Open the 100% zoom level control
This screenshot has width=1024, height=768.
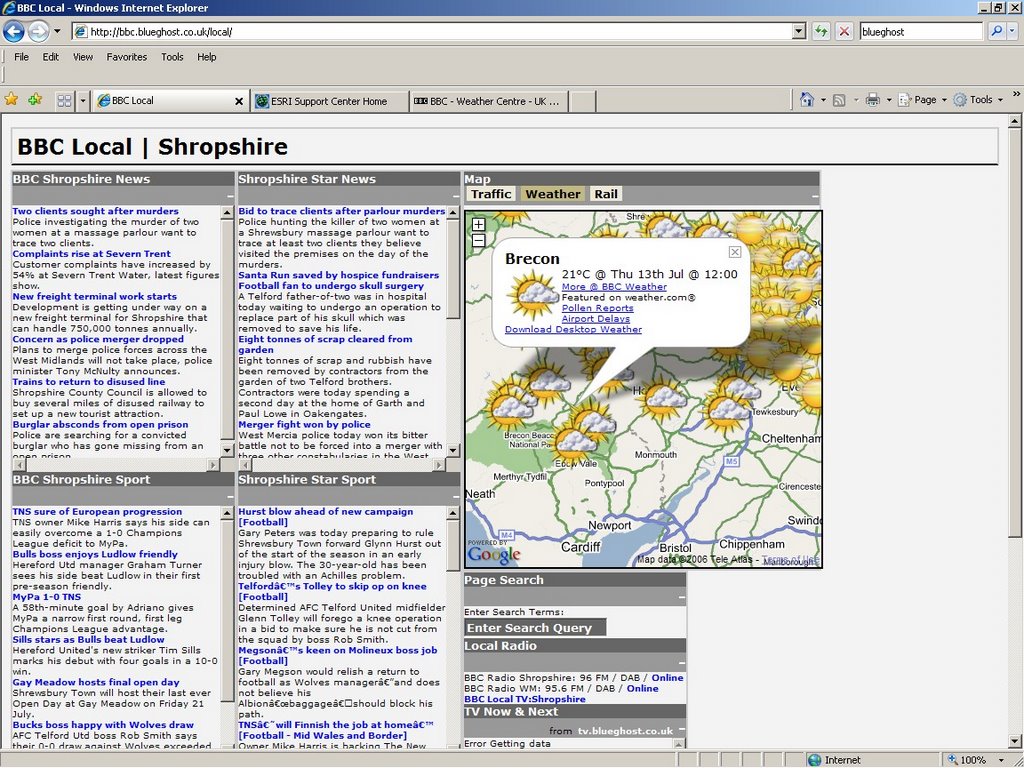tap(975, 760)
